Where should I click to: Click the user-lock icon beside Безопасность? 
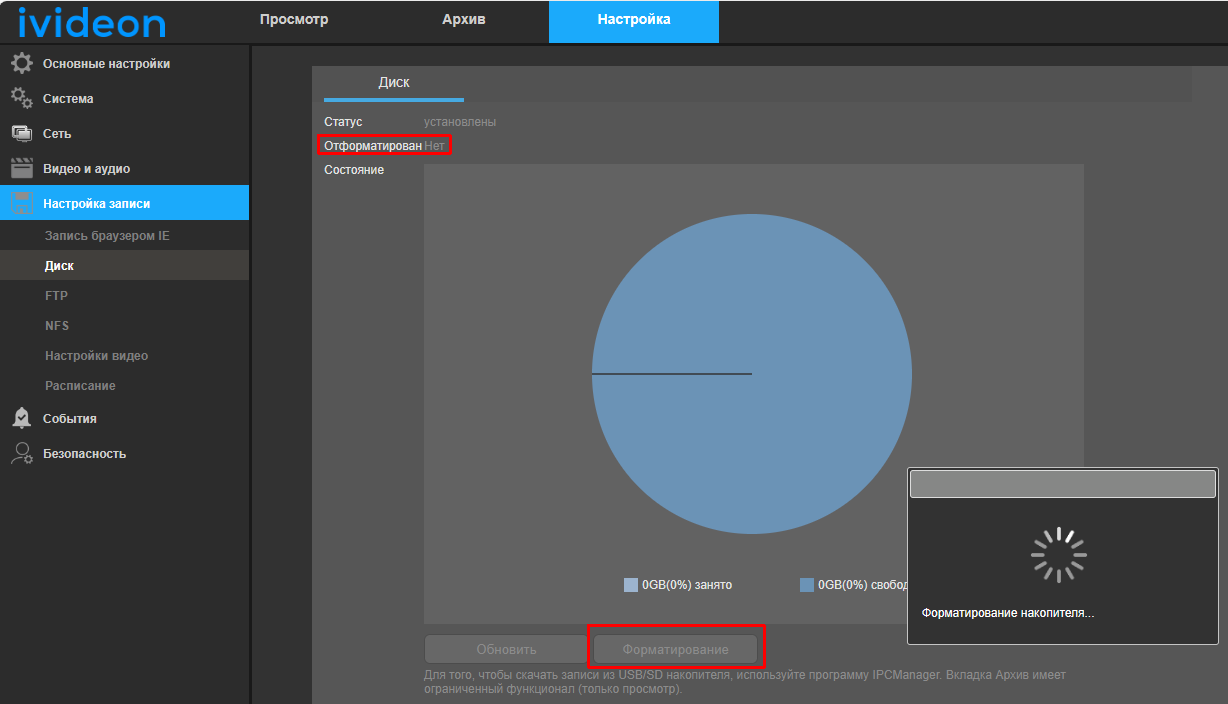pyautogui.click(x=22, y=453)
